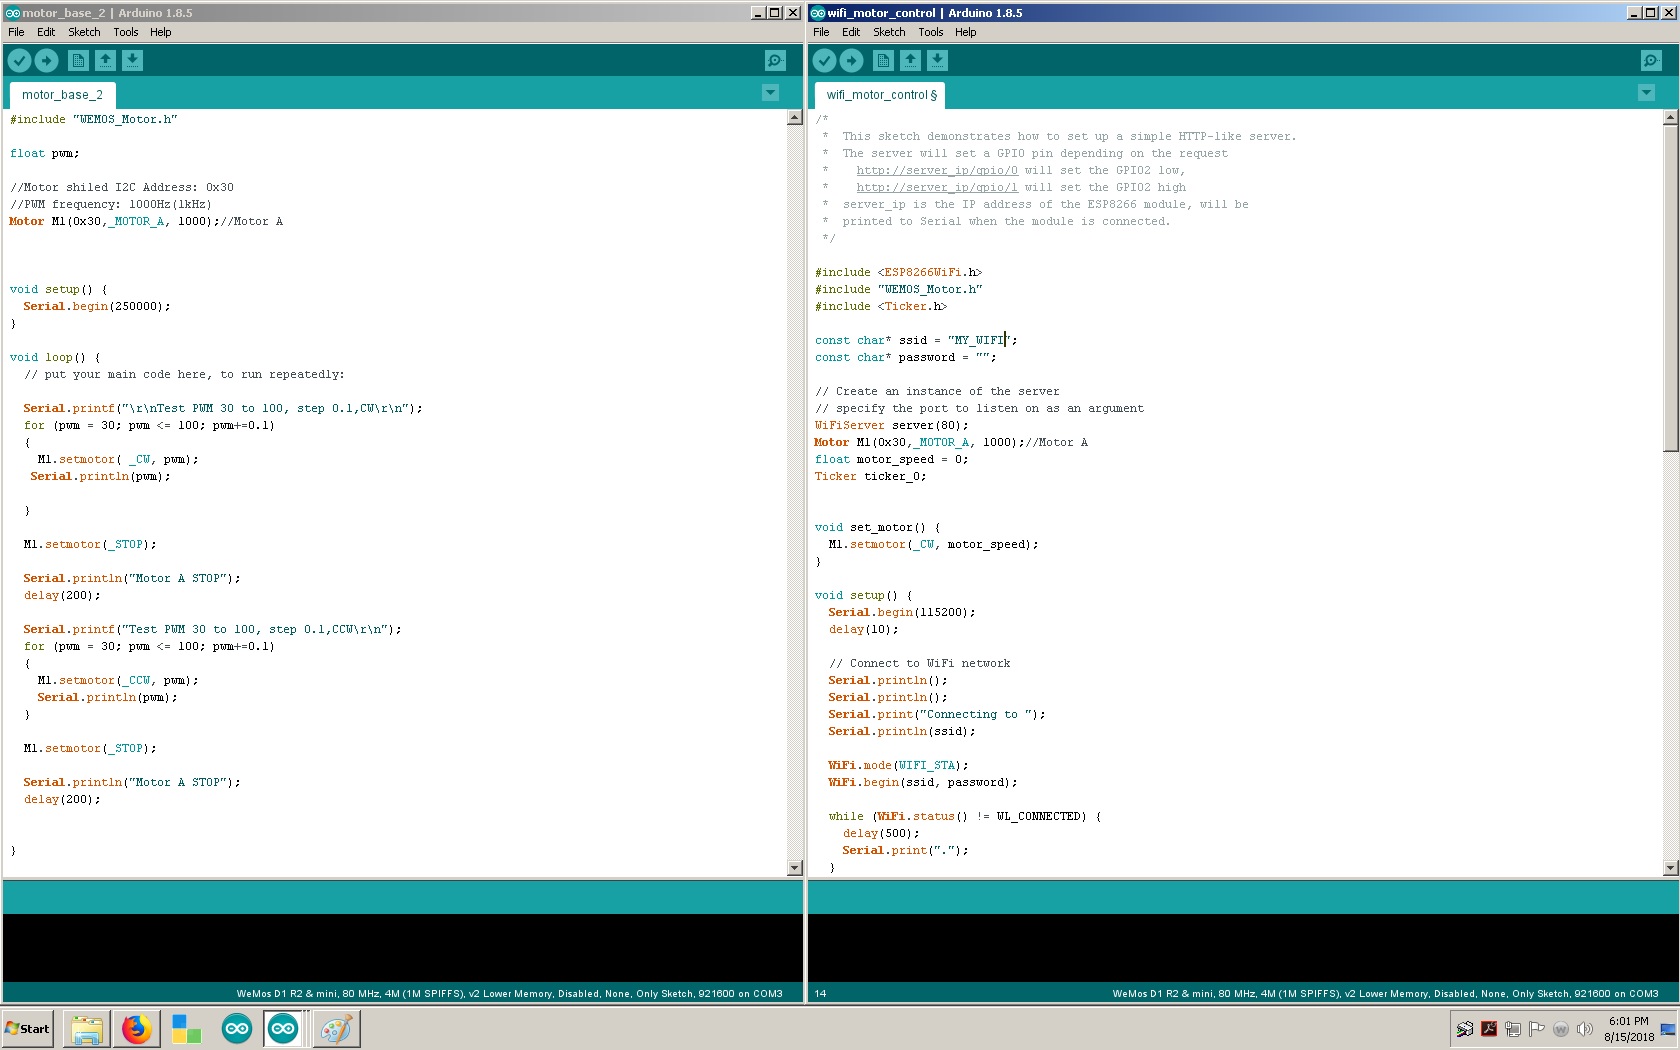Click the Adobe red tray icon

[x=1488, y=1029]
